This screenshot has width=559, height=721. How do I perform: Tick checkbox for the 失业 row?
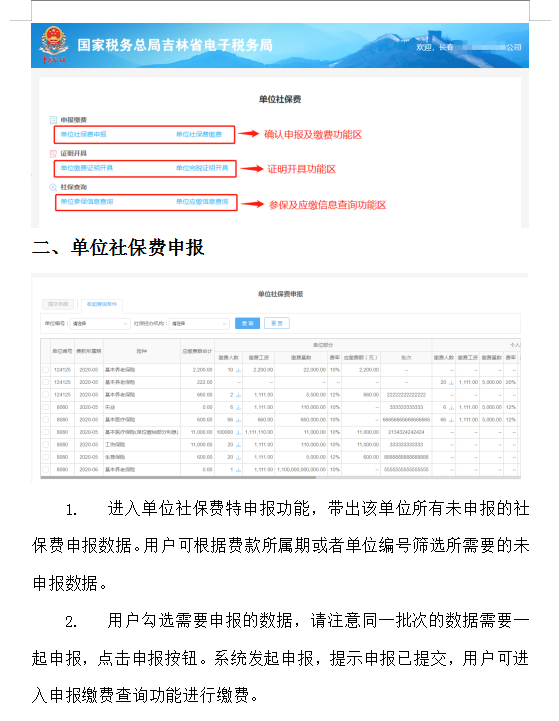tap(46, 407)
